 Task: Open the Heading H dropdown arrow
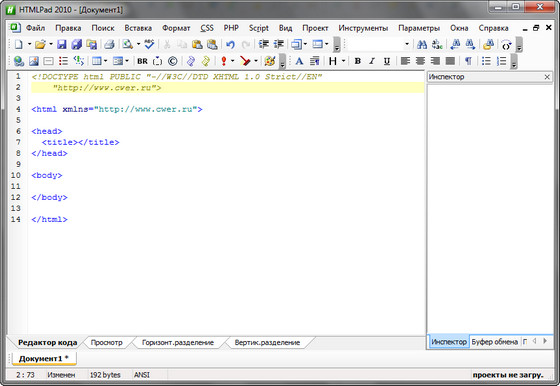coord(343,61)
